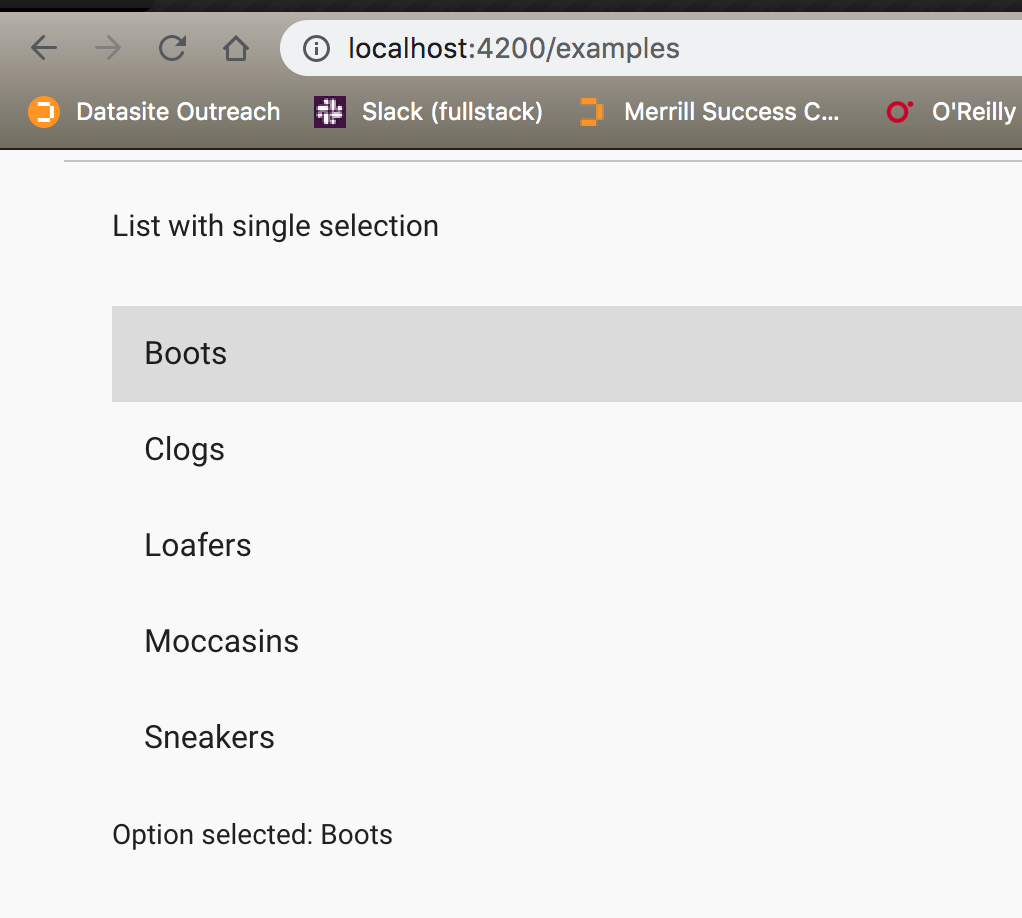Select the Sneakers list option

567,737
